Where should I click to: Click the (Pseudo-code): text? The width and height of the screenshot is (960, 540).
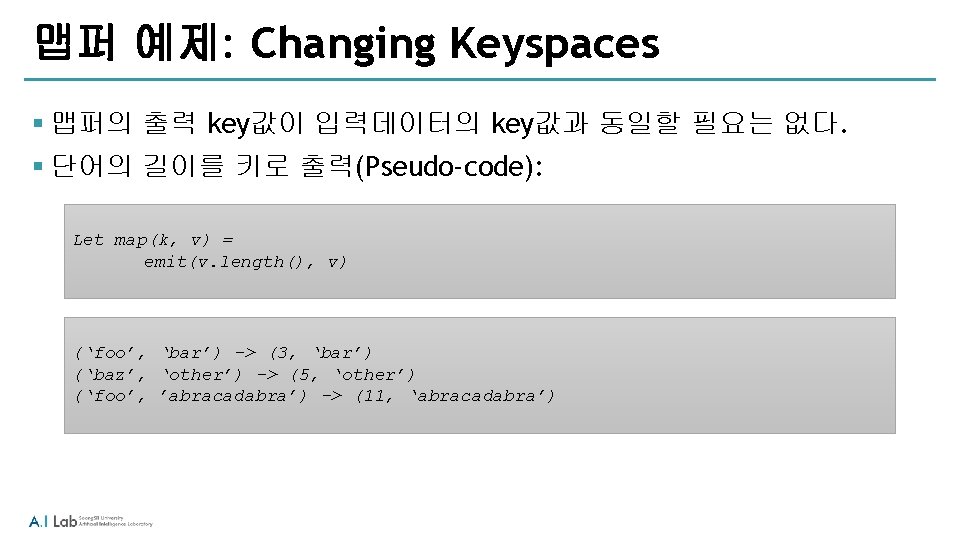(455, 167)
